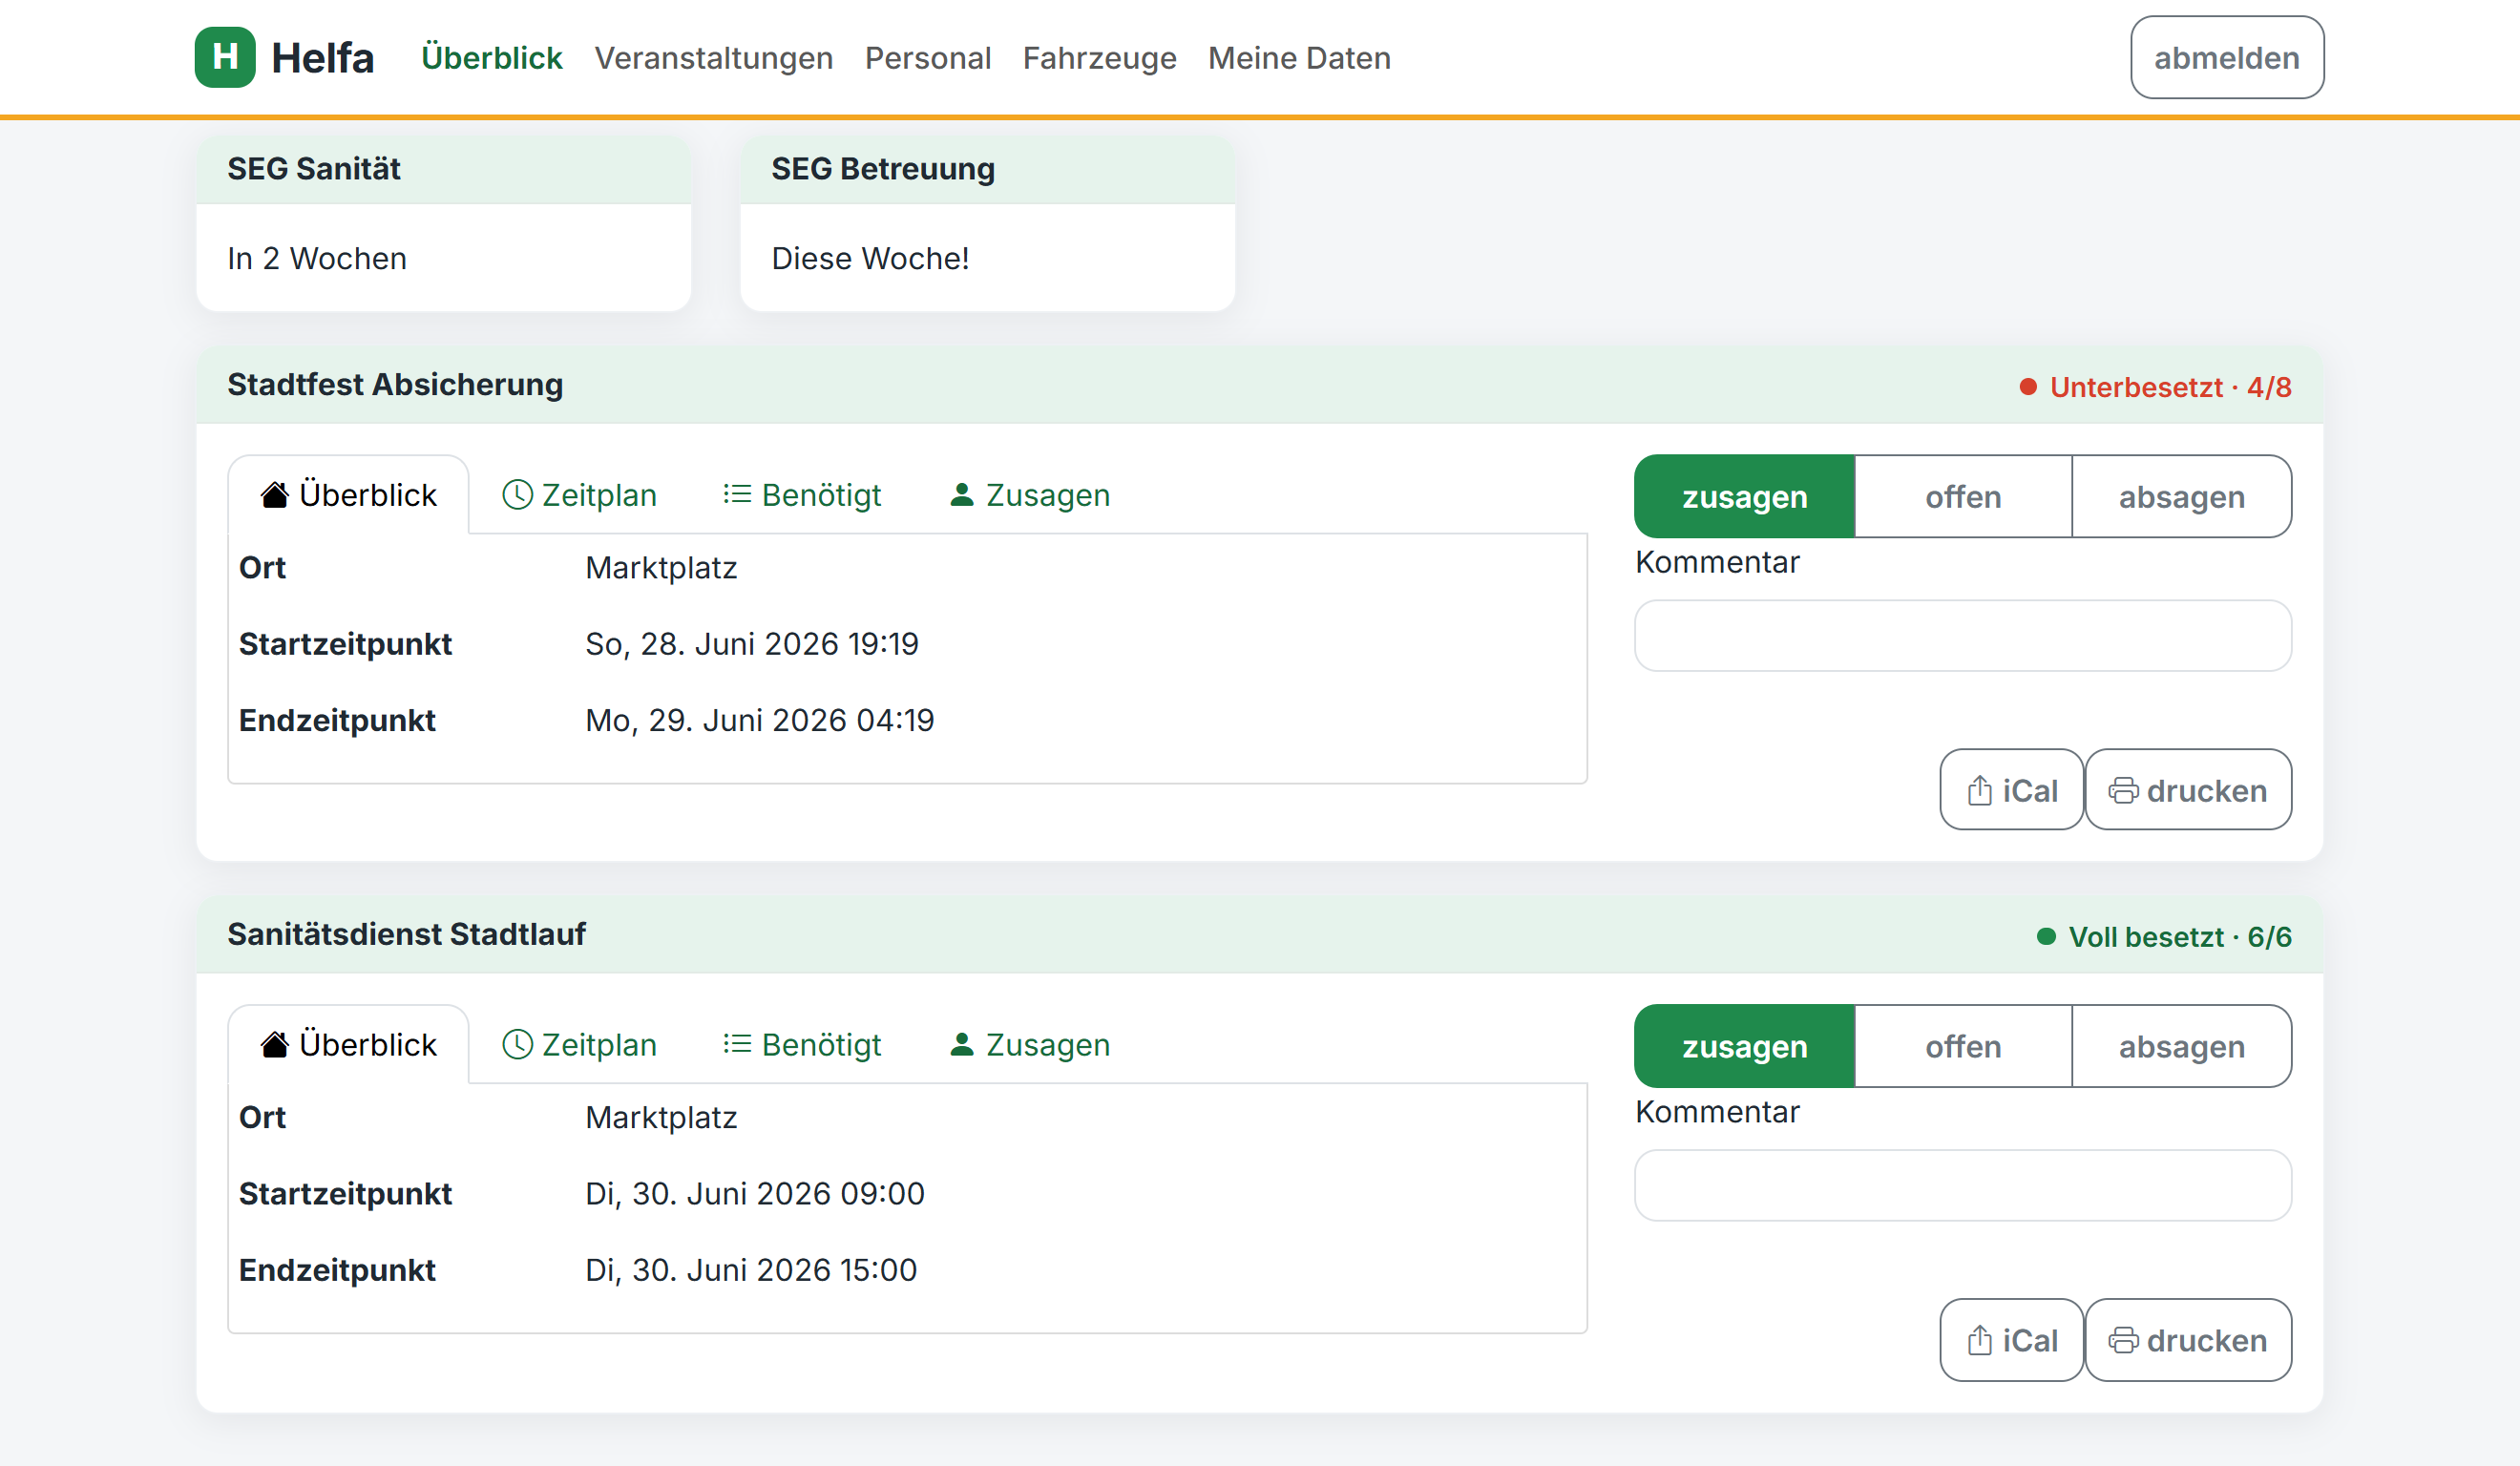The height and width of the screenshot is (1466, 2520).
Task: Switch to Zusagen tab in Sanitätsdienst Stadtlauf
Action: click(1029, 1045)
